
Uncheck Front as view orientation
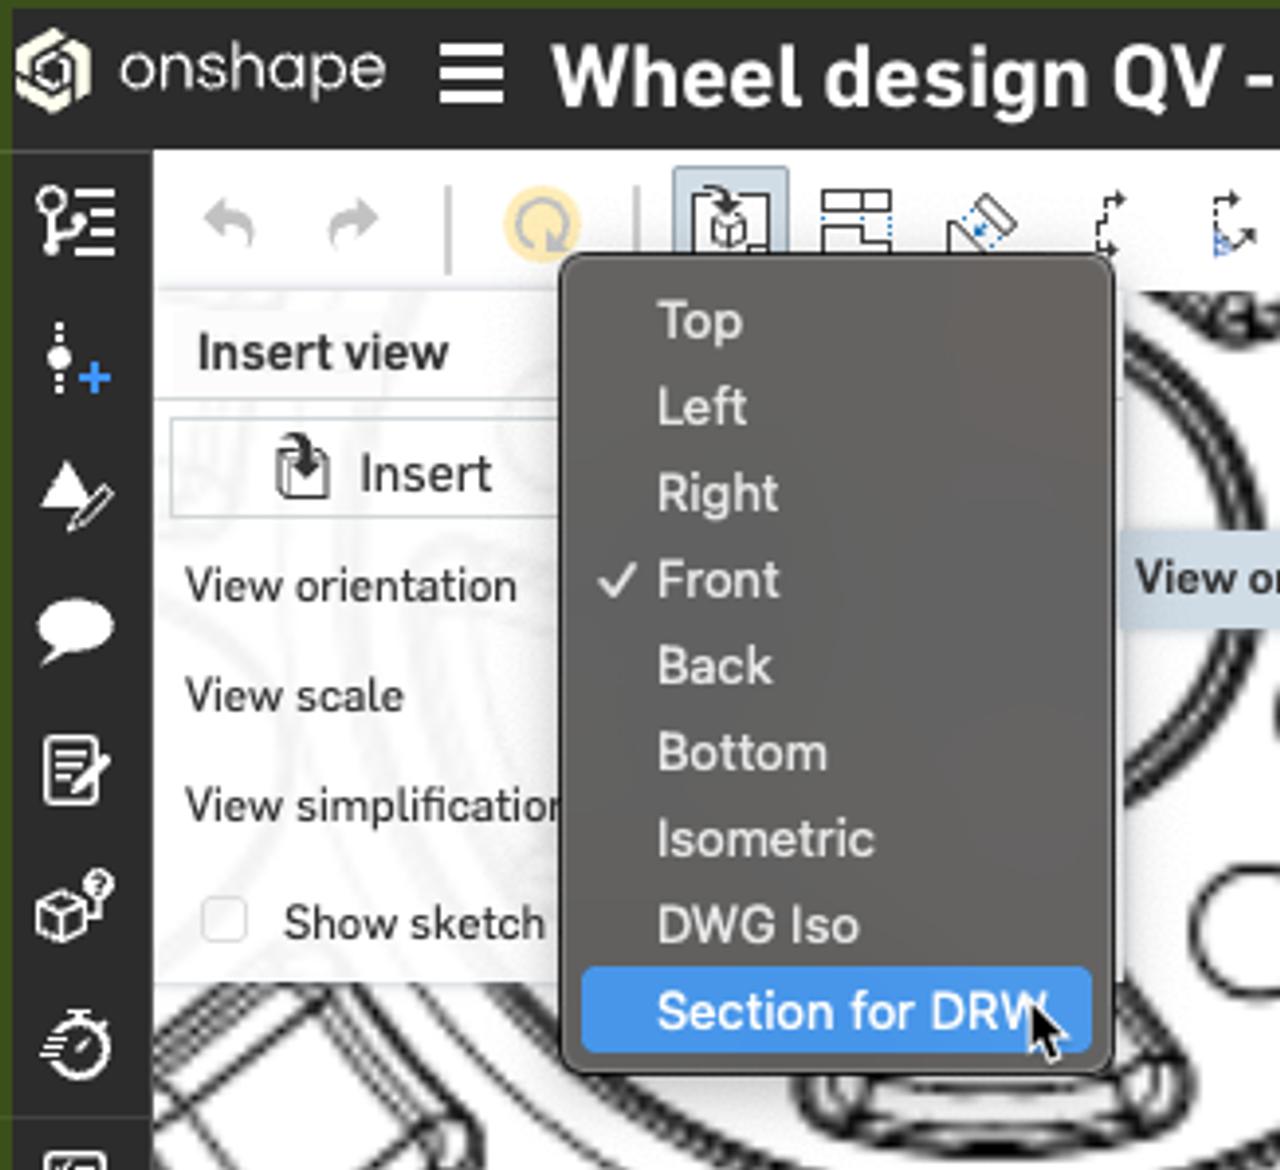[x=716, y=580]
